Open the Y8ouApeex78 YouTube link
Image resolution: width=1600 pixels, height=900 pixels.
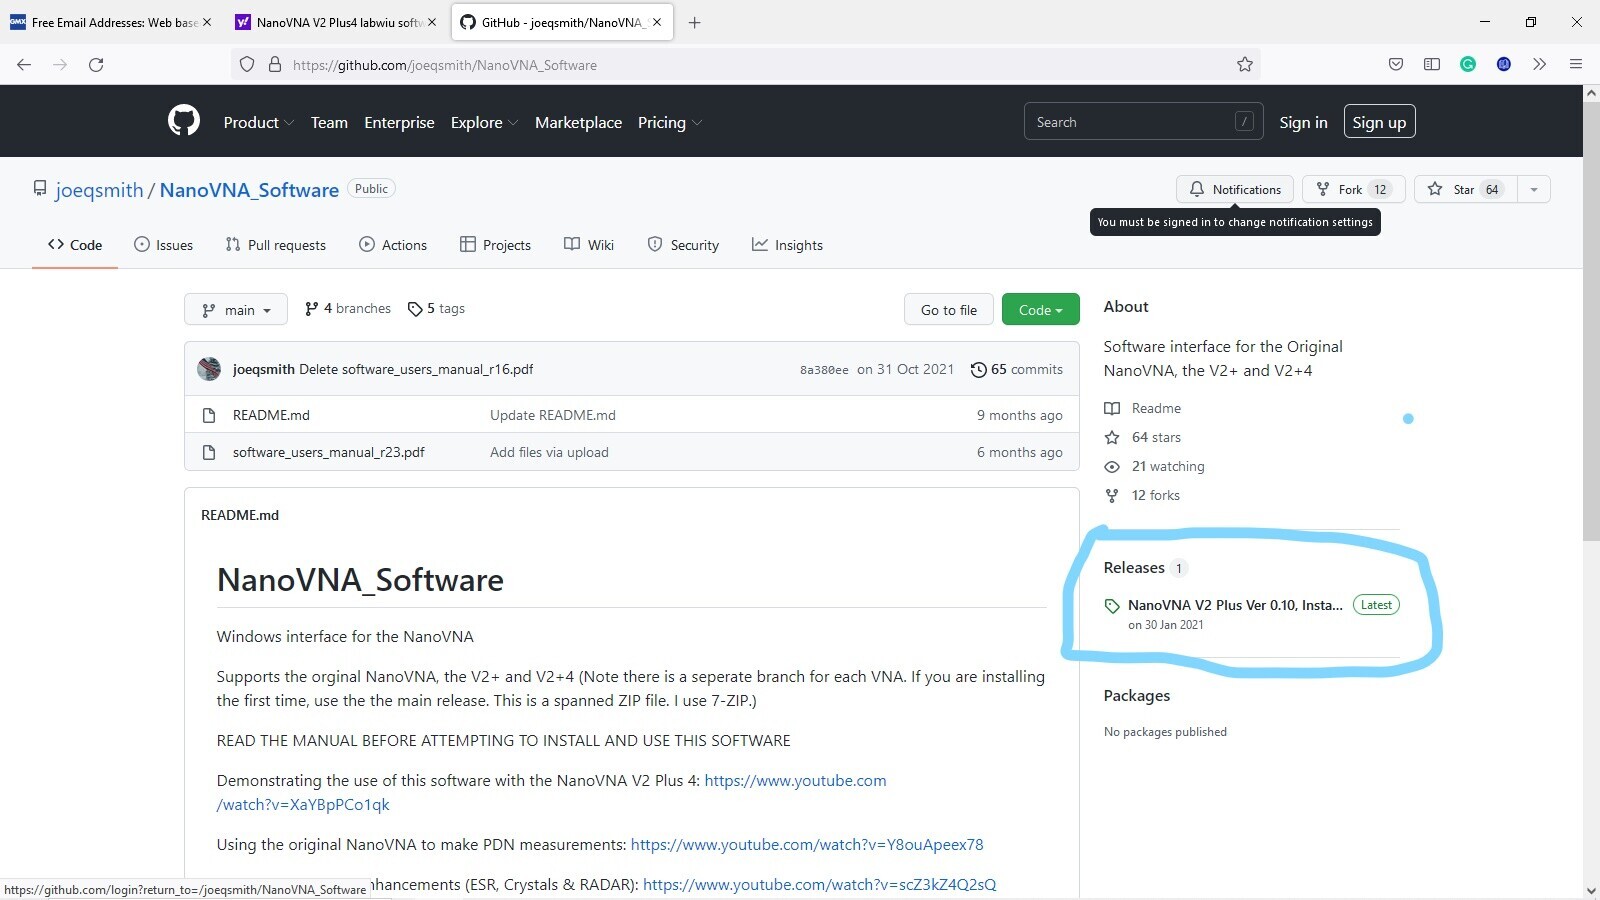807,844
